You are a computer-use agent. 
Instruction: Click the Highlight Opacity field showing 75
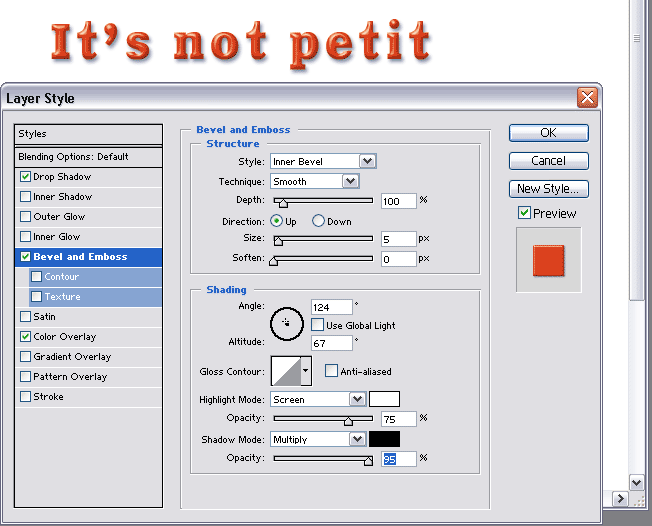click(x=398, y=419)
